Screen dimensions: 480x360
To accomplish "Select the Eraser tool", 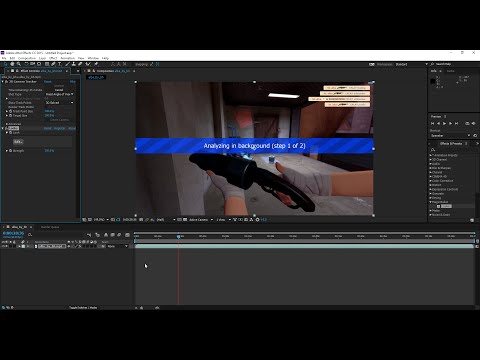I will pyautogui.click(x=80, y=64).
